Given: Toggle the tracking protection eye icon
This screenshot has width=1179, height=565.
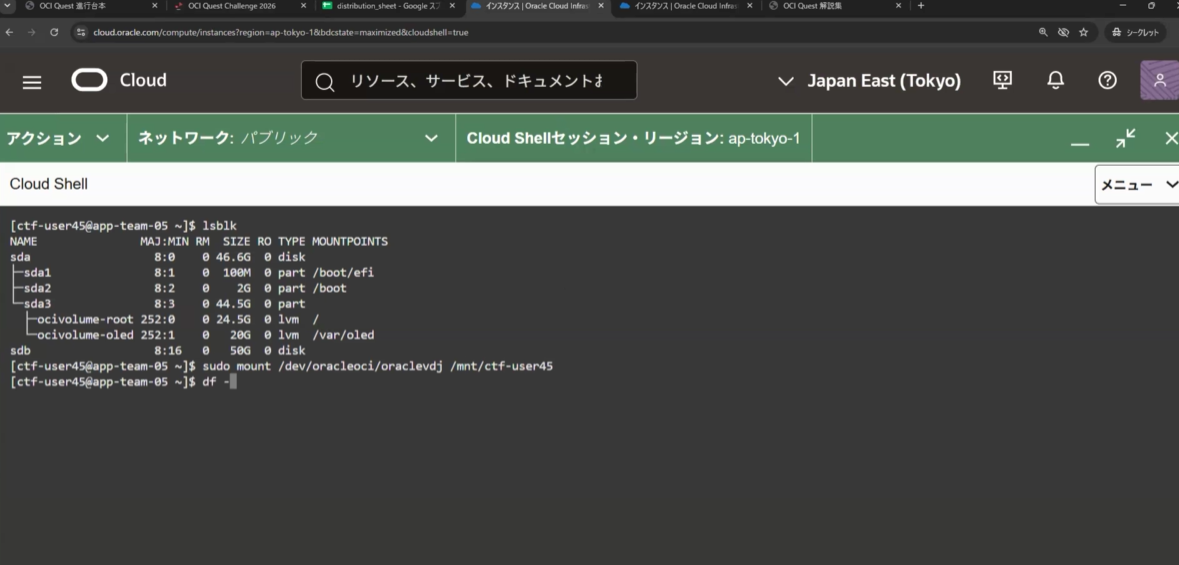Looking at the screenshot, I should pos(1063,32).
